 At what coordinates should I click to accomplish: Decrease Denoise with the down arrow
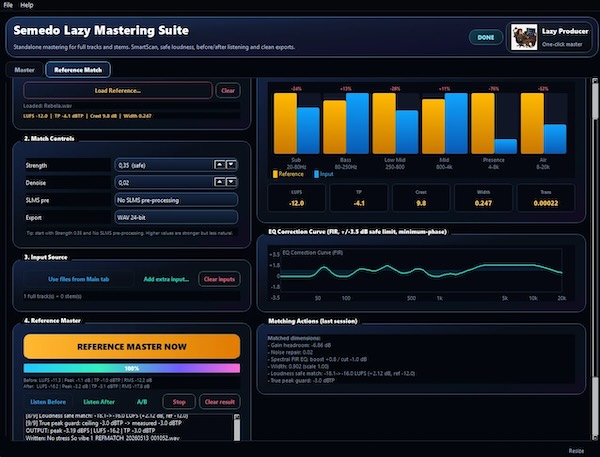(231, 182)
